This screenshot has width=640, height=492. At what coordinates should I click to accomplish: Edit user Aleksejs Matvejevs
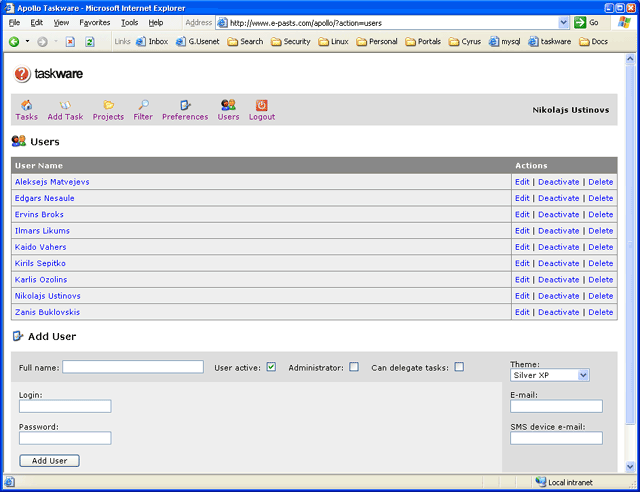point(522,182)
